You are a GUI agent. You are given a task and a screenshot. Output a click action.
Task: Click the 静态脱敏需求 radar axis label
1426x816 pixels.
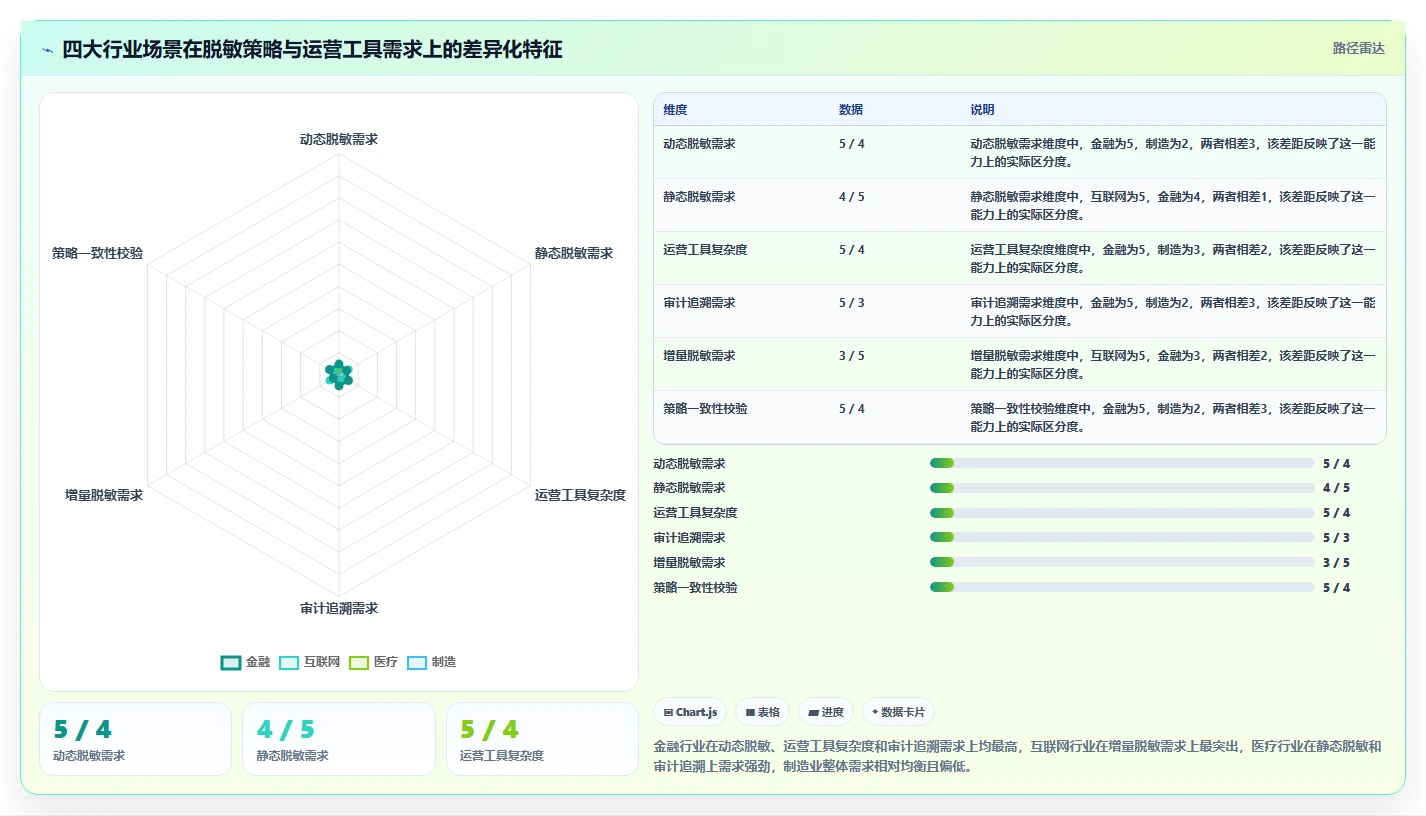coord(574,254)
